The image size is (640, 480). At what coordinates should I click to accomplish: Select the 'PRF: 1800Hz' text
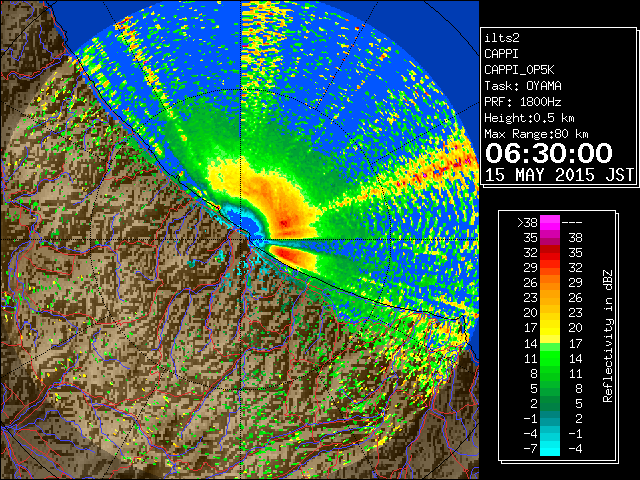coord(523,102)
